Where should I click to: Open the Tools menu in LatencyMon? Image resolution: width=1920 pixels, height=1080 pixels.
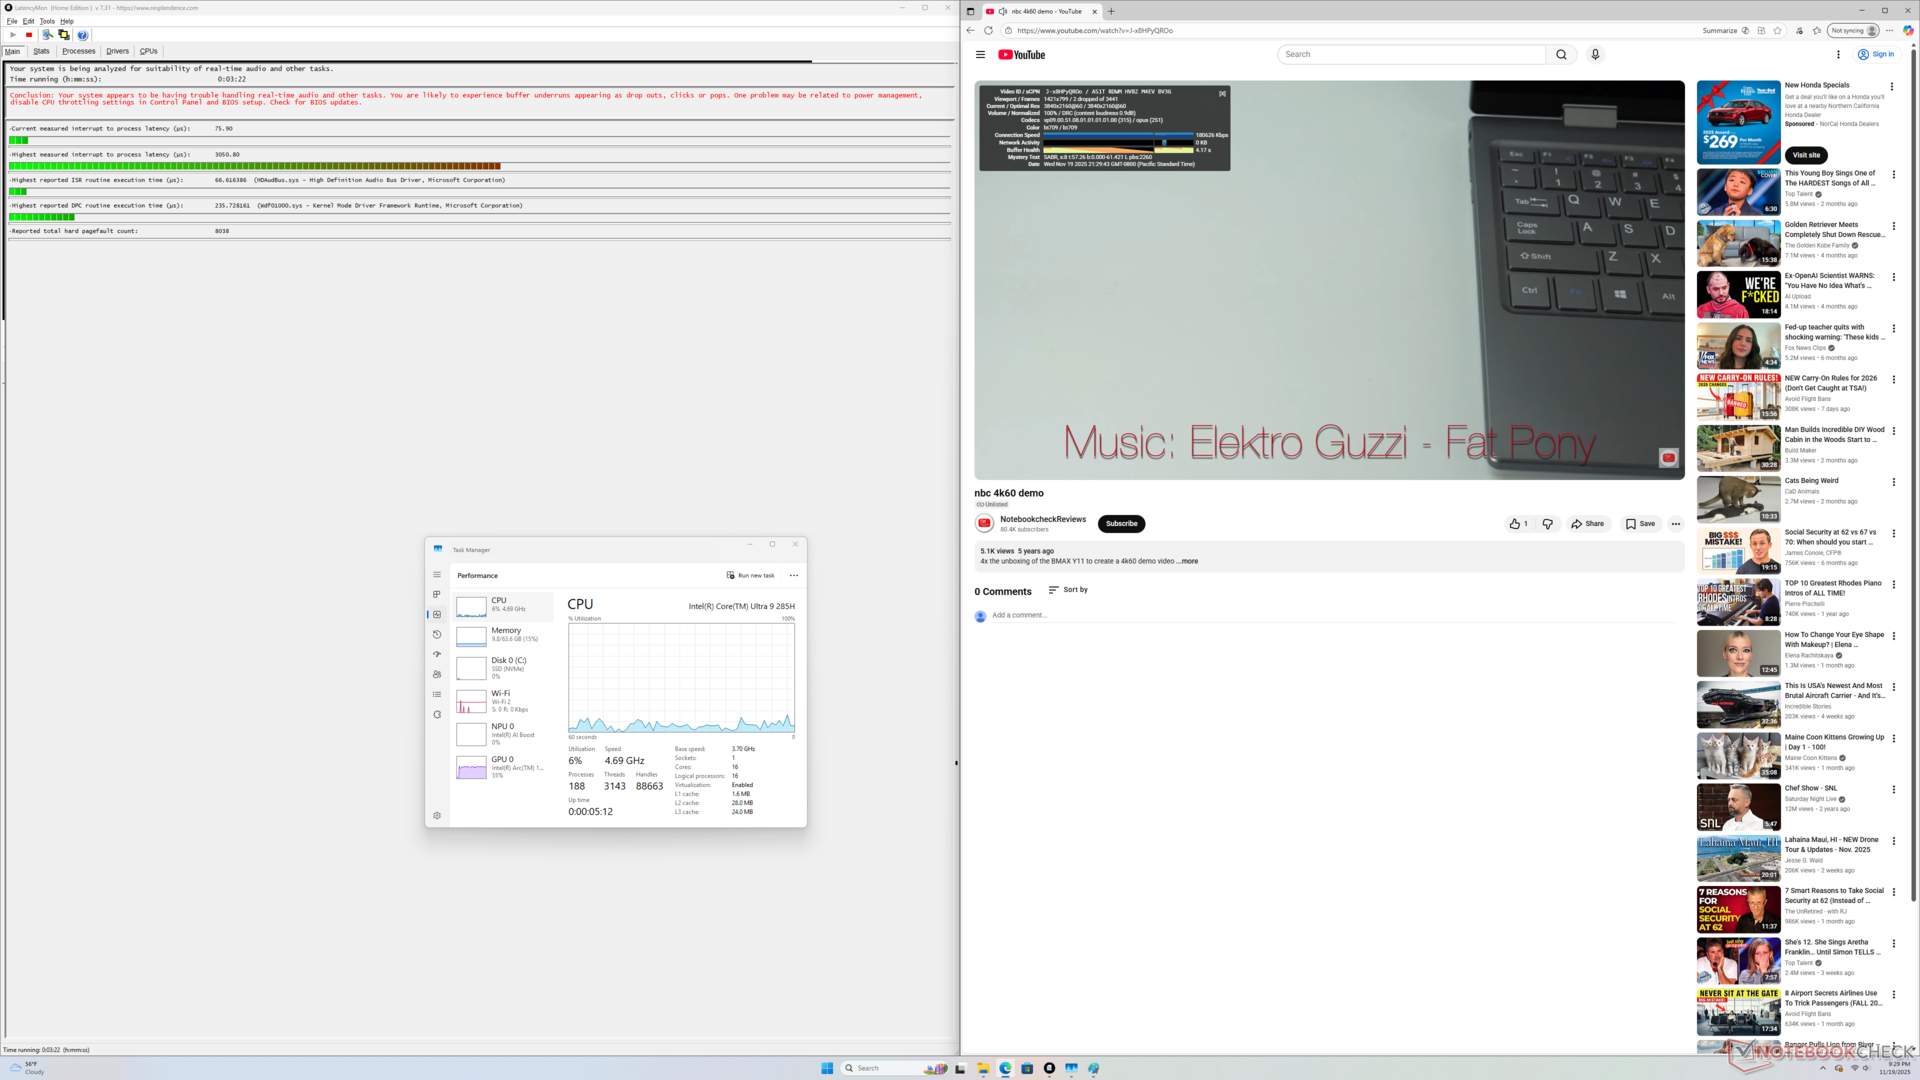[47, 21]
